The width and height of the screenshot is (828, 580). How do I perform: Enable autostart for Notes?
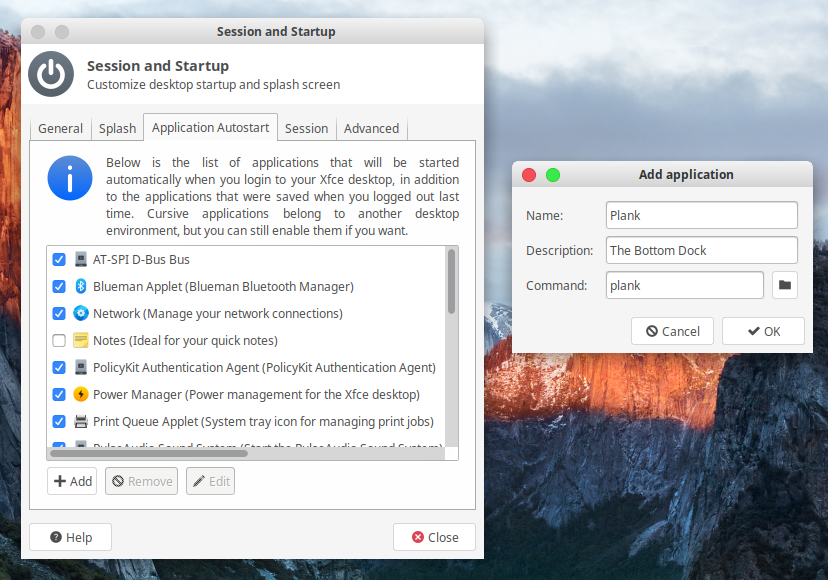[x=58, y=340]
